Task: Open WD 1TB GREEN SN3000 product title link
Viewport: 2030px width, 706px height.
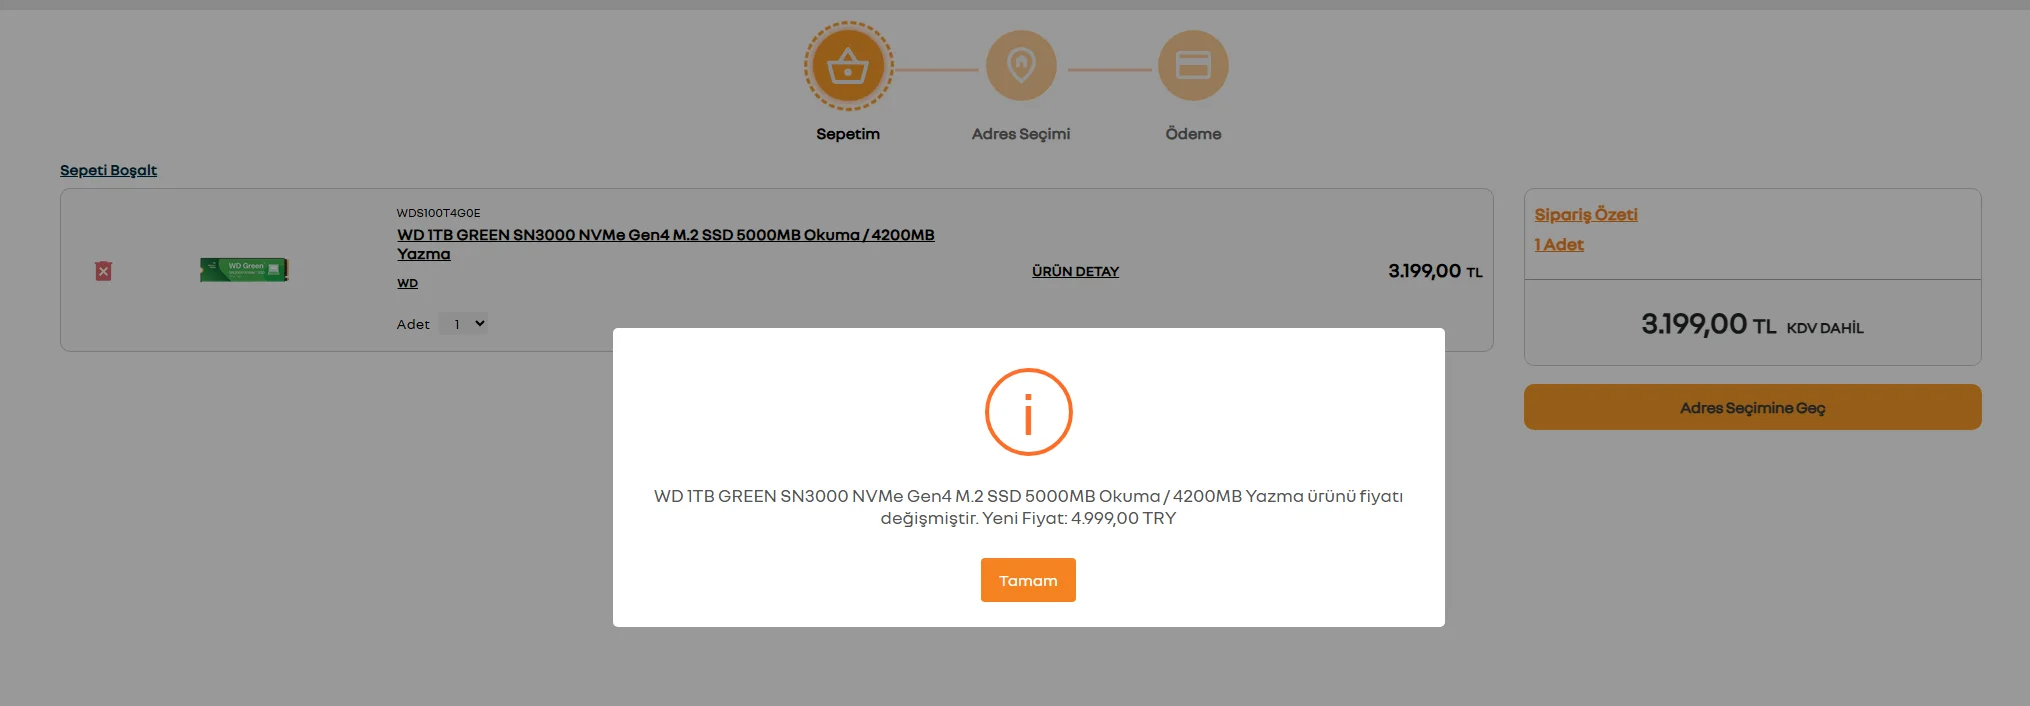Action: coord(665,244)
